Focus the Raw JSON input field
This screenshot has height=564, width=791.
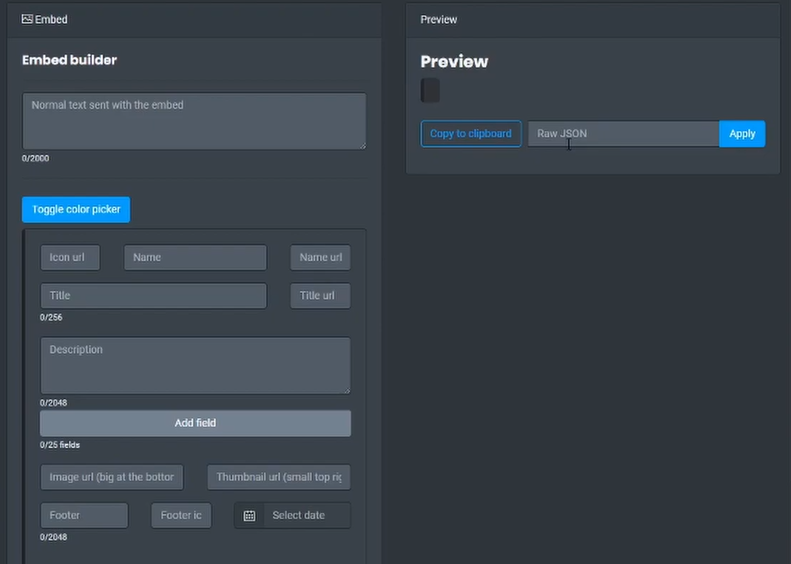[624, 134]
